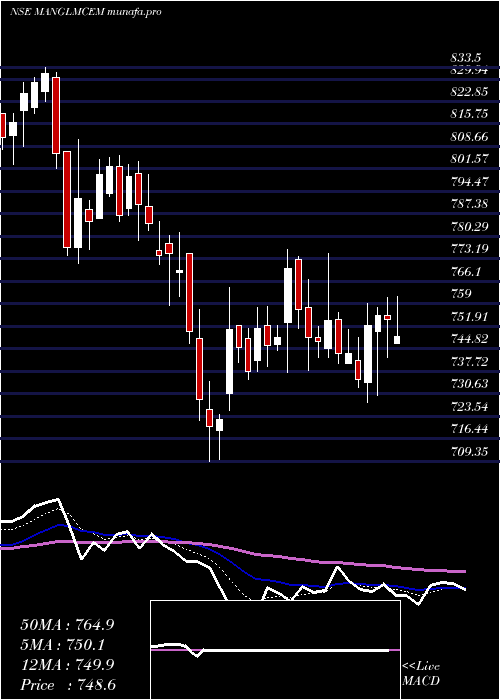Click the 744.82 price axis label
The image size is (500, 700).
click(x=469, y=339)
